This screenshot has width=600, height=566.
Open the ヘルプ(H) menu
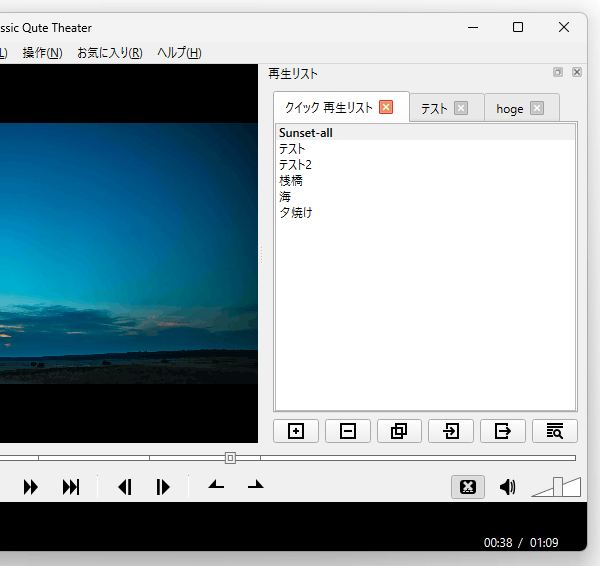point(179,53)
